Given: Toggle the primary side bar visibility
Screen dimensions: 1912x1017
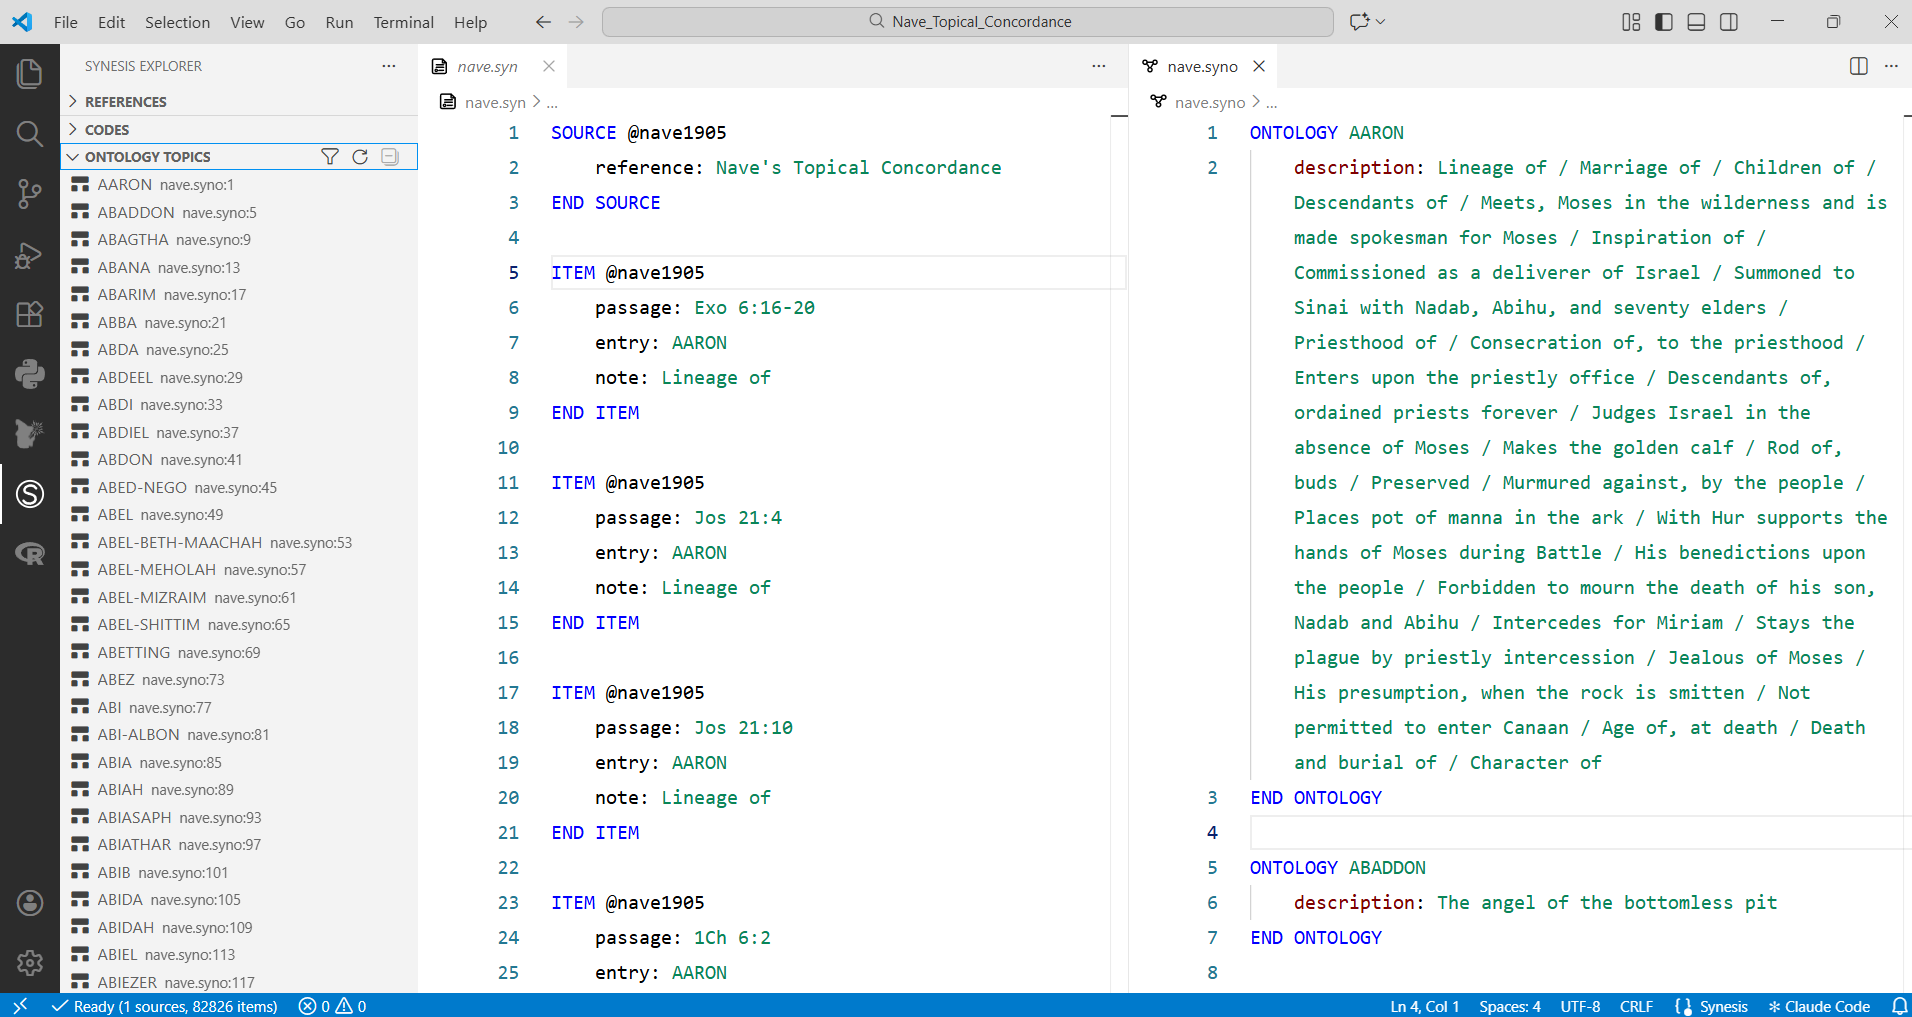Looking at the screenshot, I should point(1664,22).
